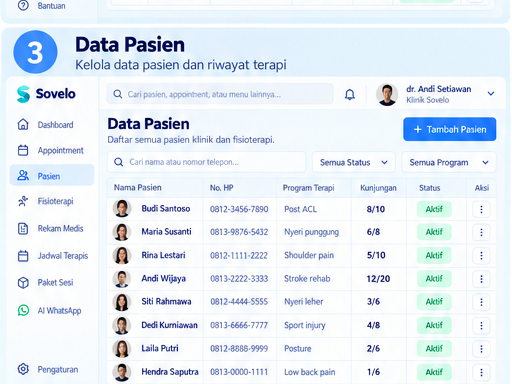Click the Stroke rehab program cell

[307, 279]
